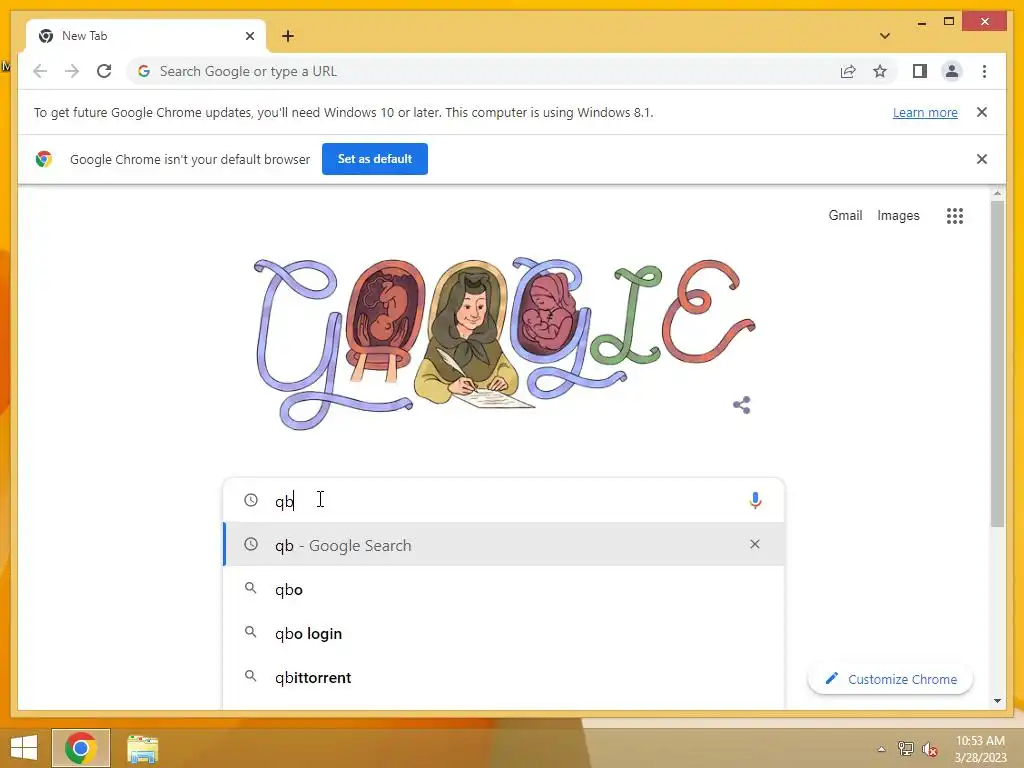
Task: Open the profile avatar menu
Action: pos(952,71)
